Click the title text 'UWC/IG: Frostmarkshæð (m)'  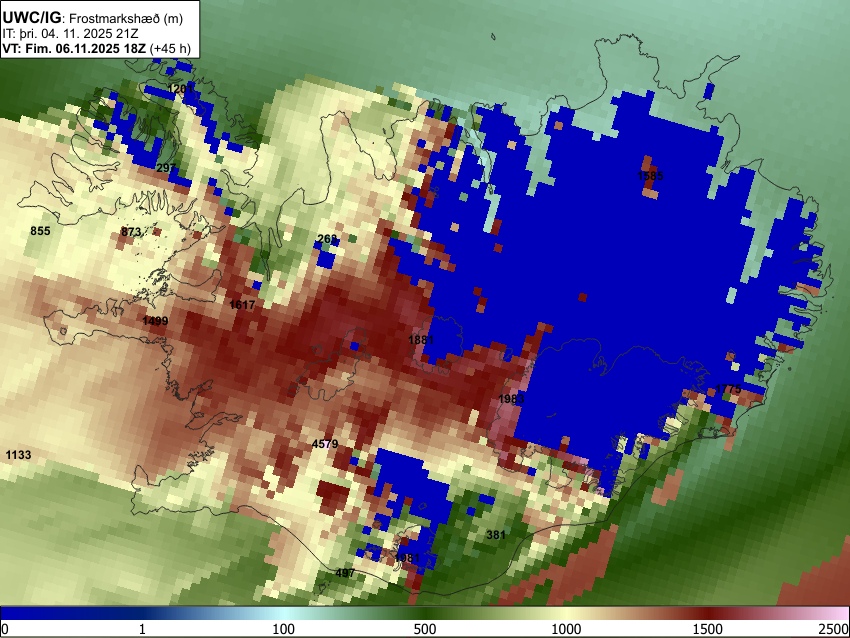coord(93,18)
